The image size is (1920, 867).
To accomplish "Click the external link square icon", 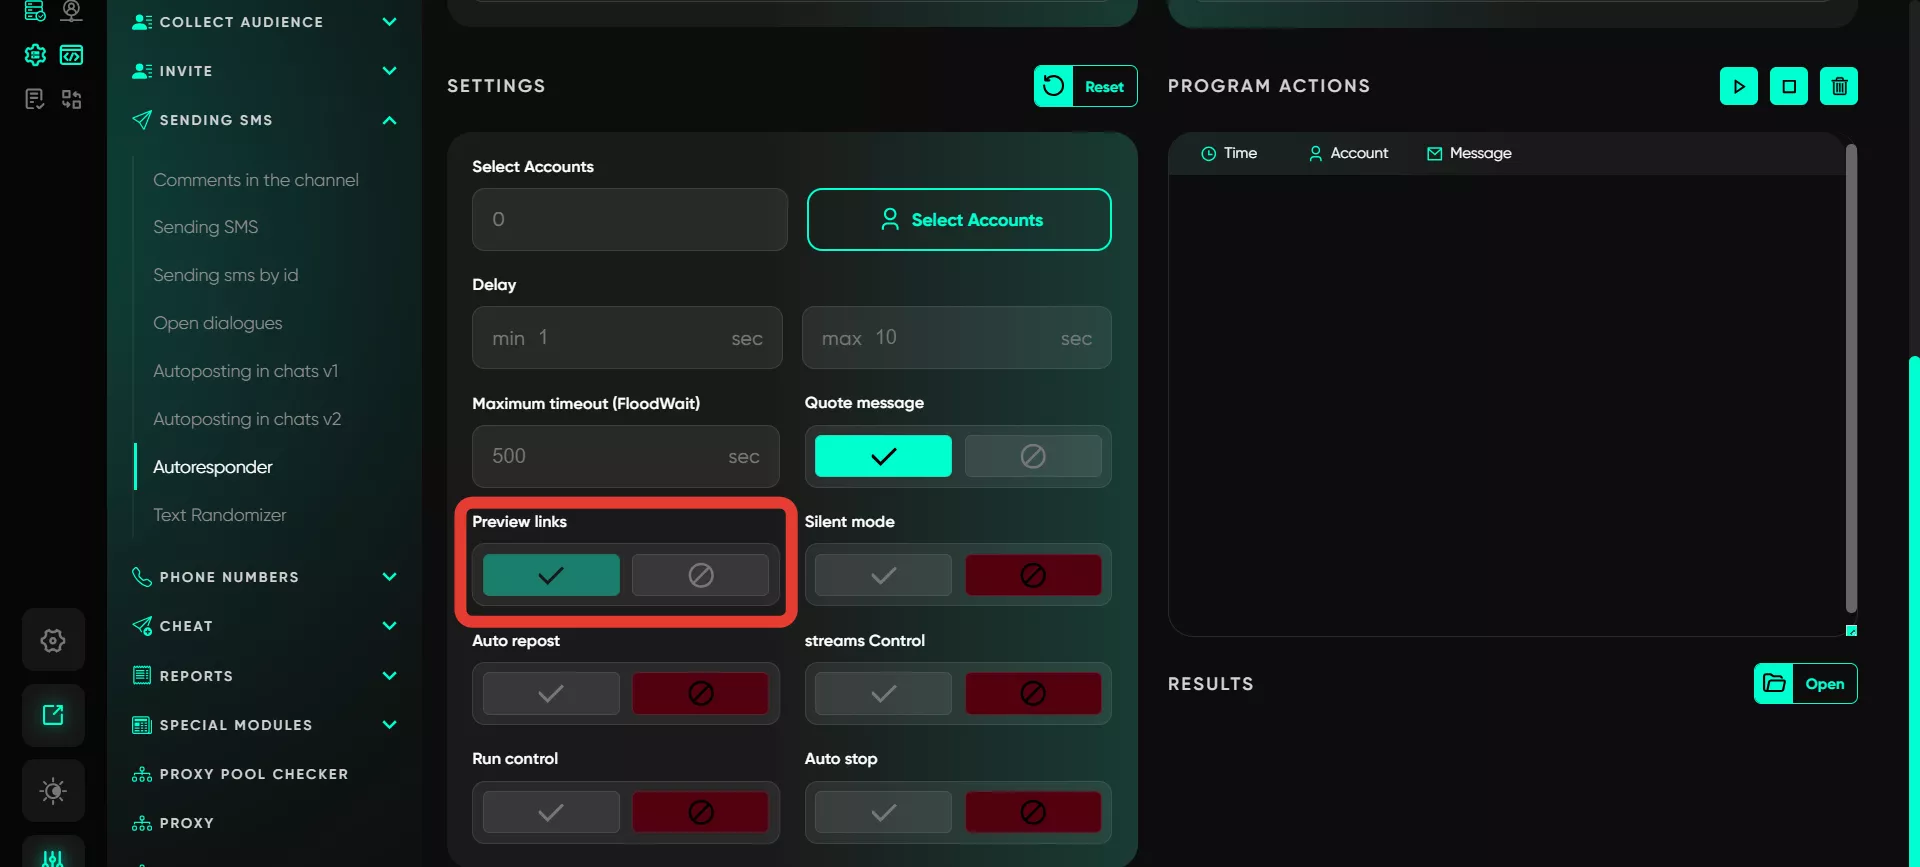I will click(x=54, y=715).
